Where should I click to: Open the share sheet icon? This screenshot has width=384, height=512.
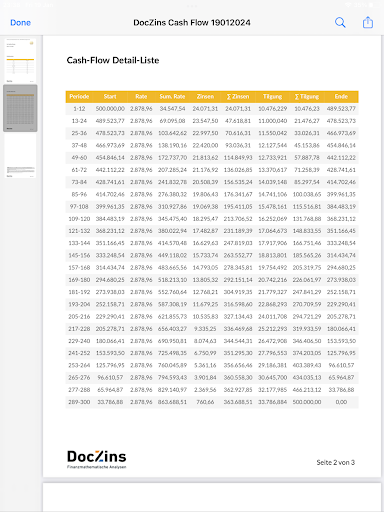pos(368,22)
